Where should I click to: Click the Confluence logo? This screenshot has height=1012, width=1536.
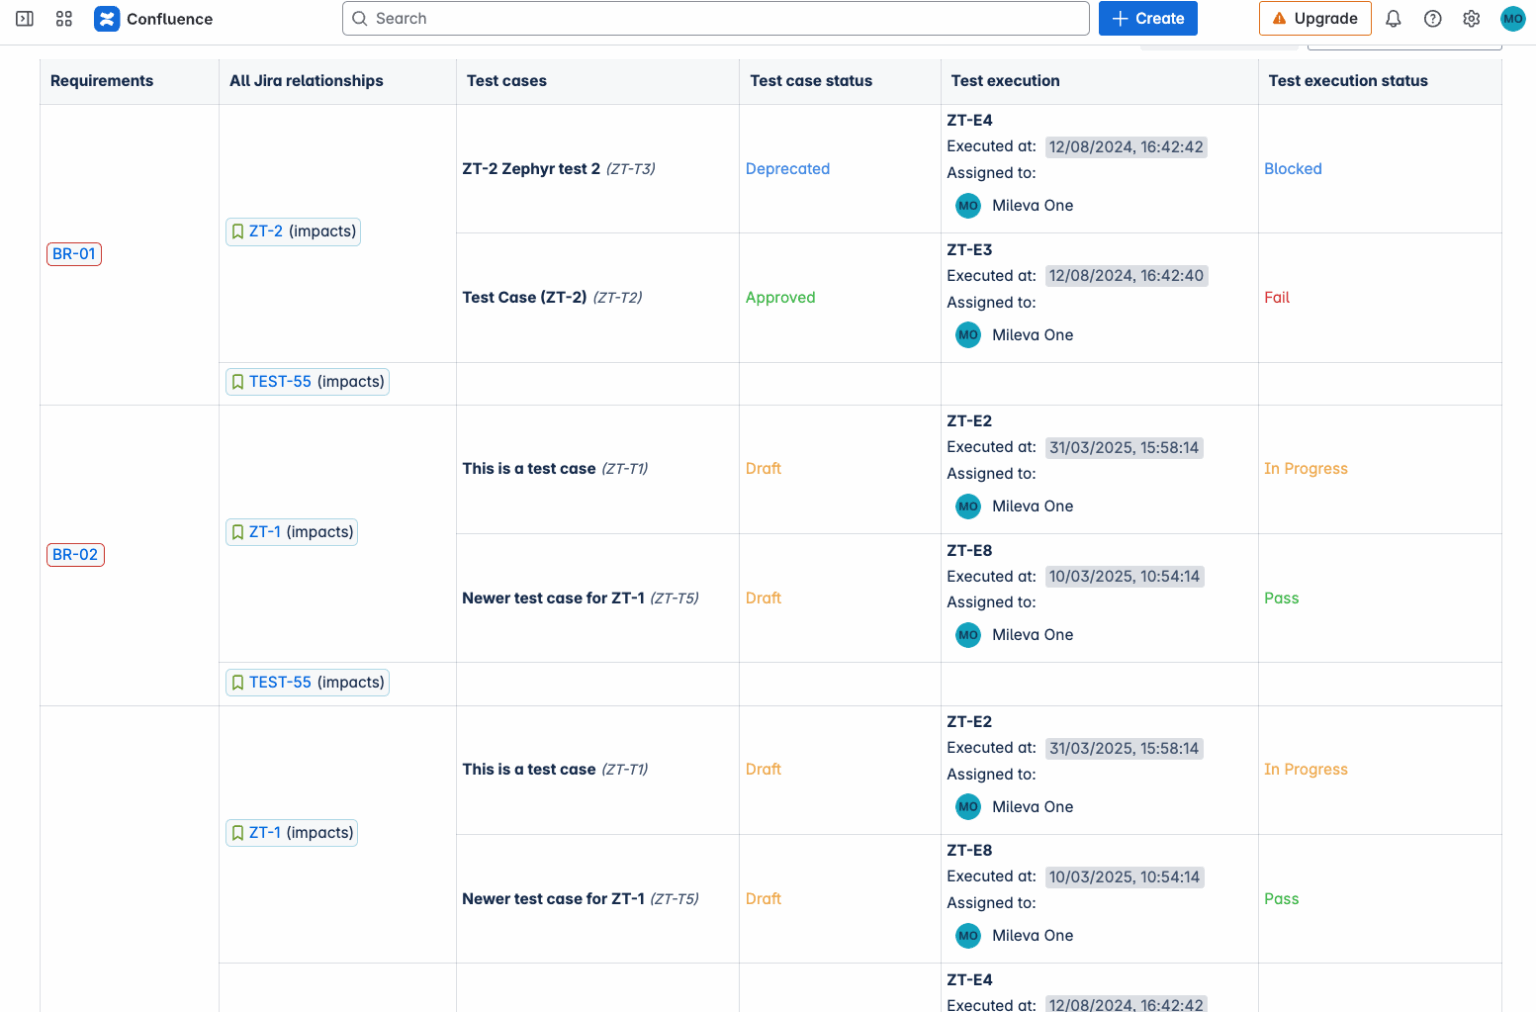107,18
